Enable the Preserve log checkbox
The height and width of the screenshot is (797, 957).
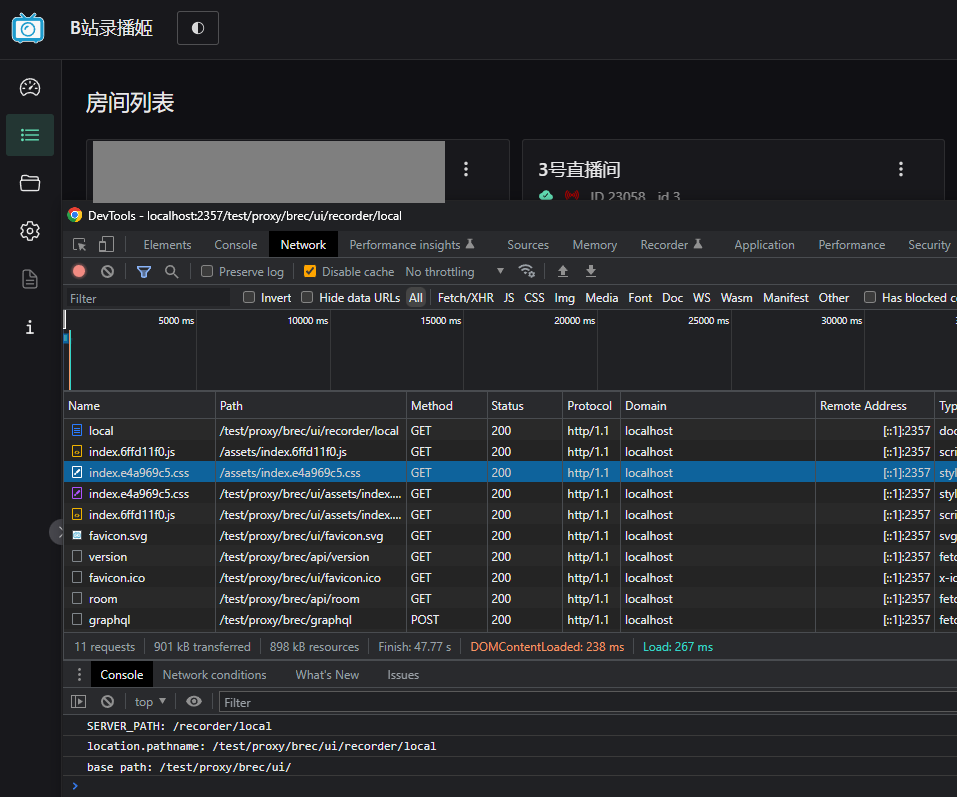click(x=207, y=271)
